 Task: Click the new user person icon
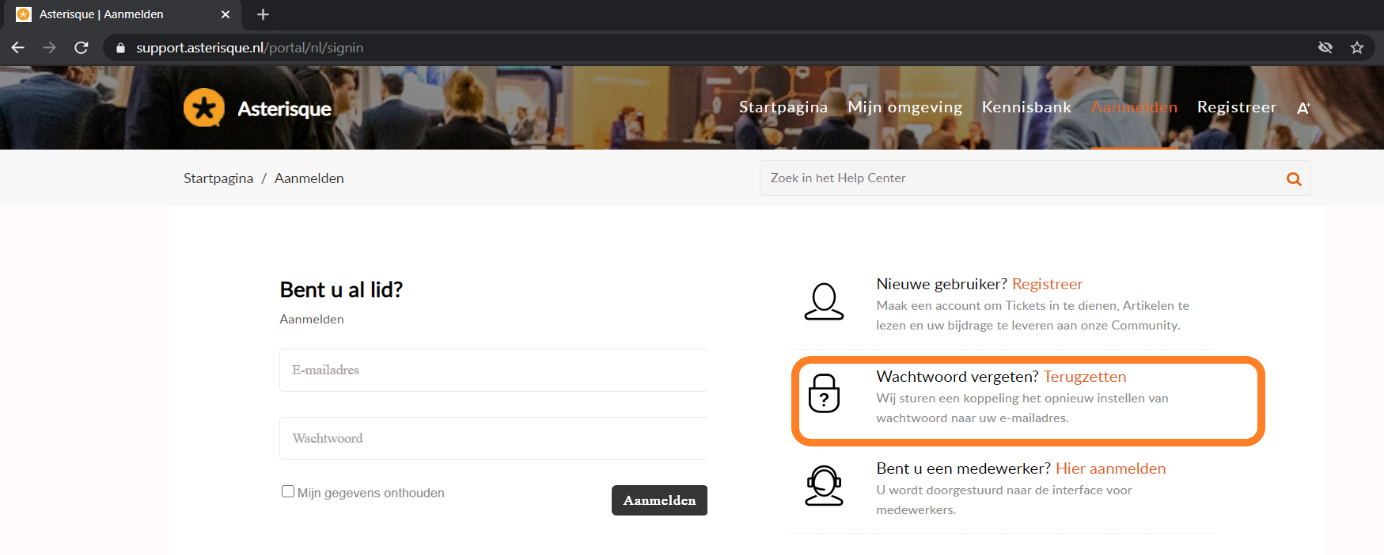pyautogui.click(x=823, y=301)
